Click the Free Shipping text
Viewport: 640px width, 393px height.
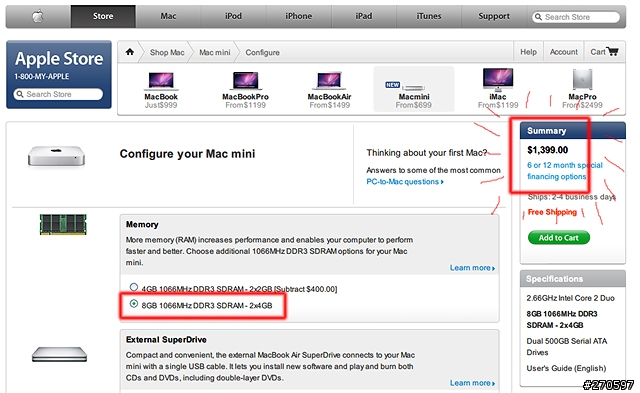coord(552,212)
